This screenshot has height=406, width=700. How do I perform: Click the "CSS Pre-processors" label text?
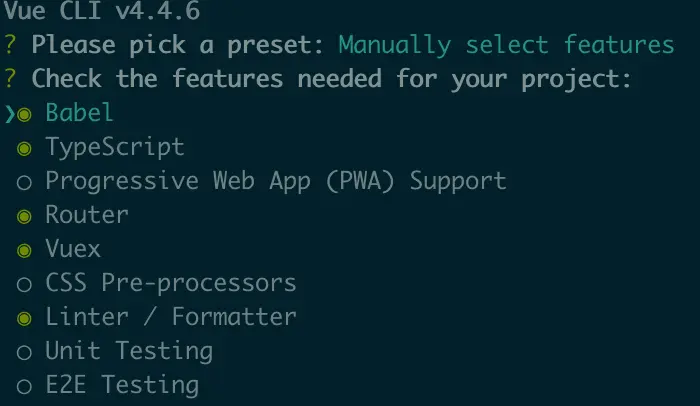(171, 283)
